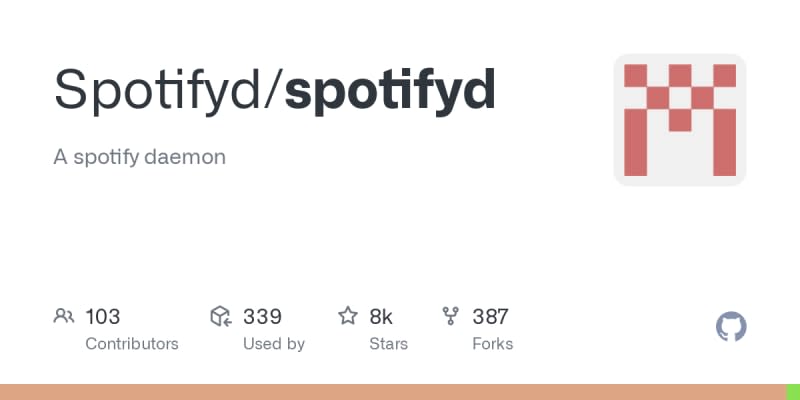Click the GitHub Octocat logo
This screenshot has height=400, width=800.
732,327
